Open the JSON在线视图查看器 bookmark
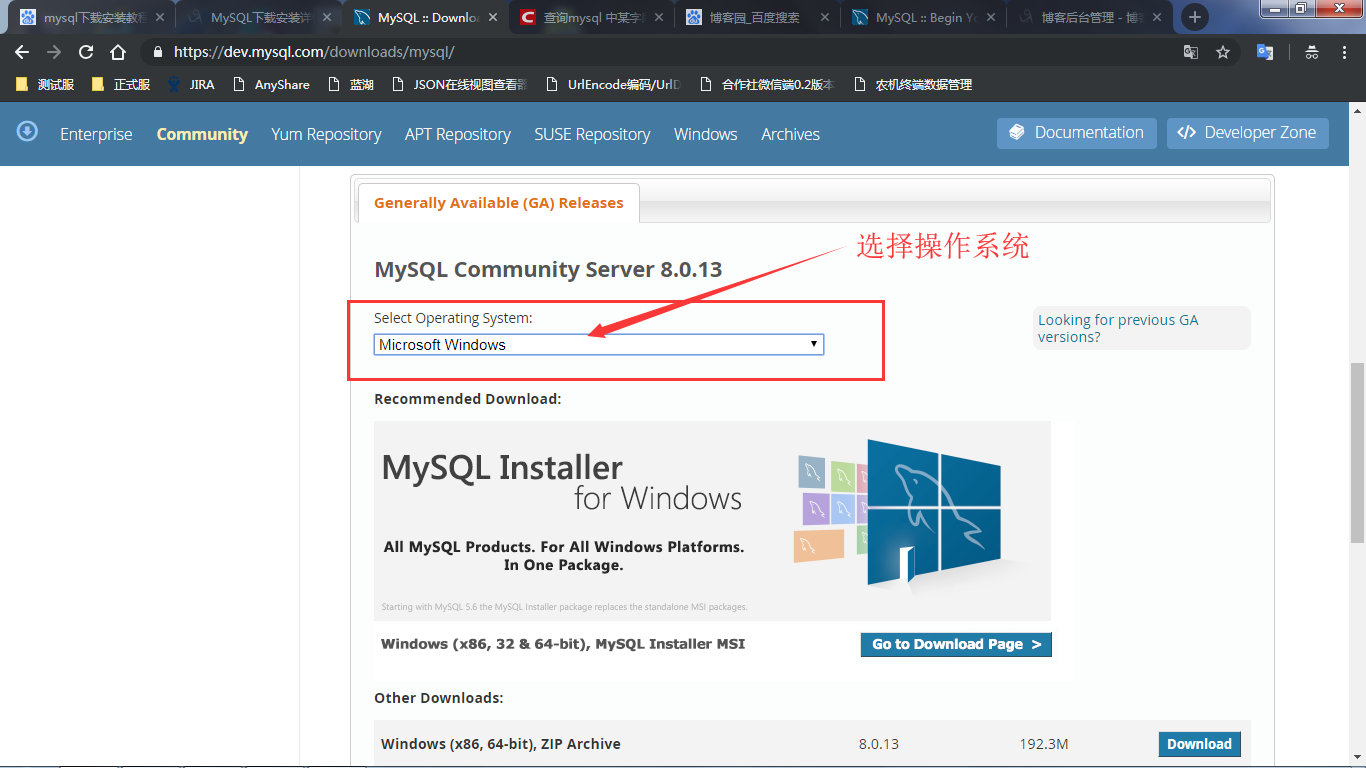 click(x=458, y=85)
